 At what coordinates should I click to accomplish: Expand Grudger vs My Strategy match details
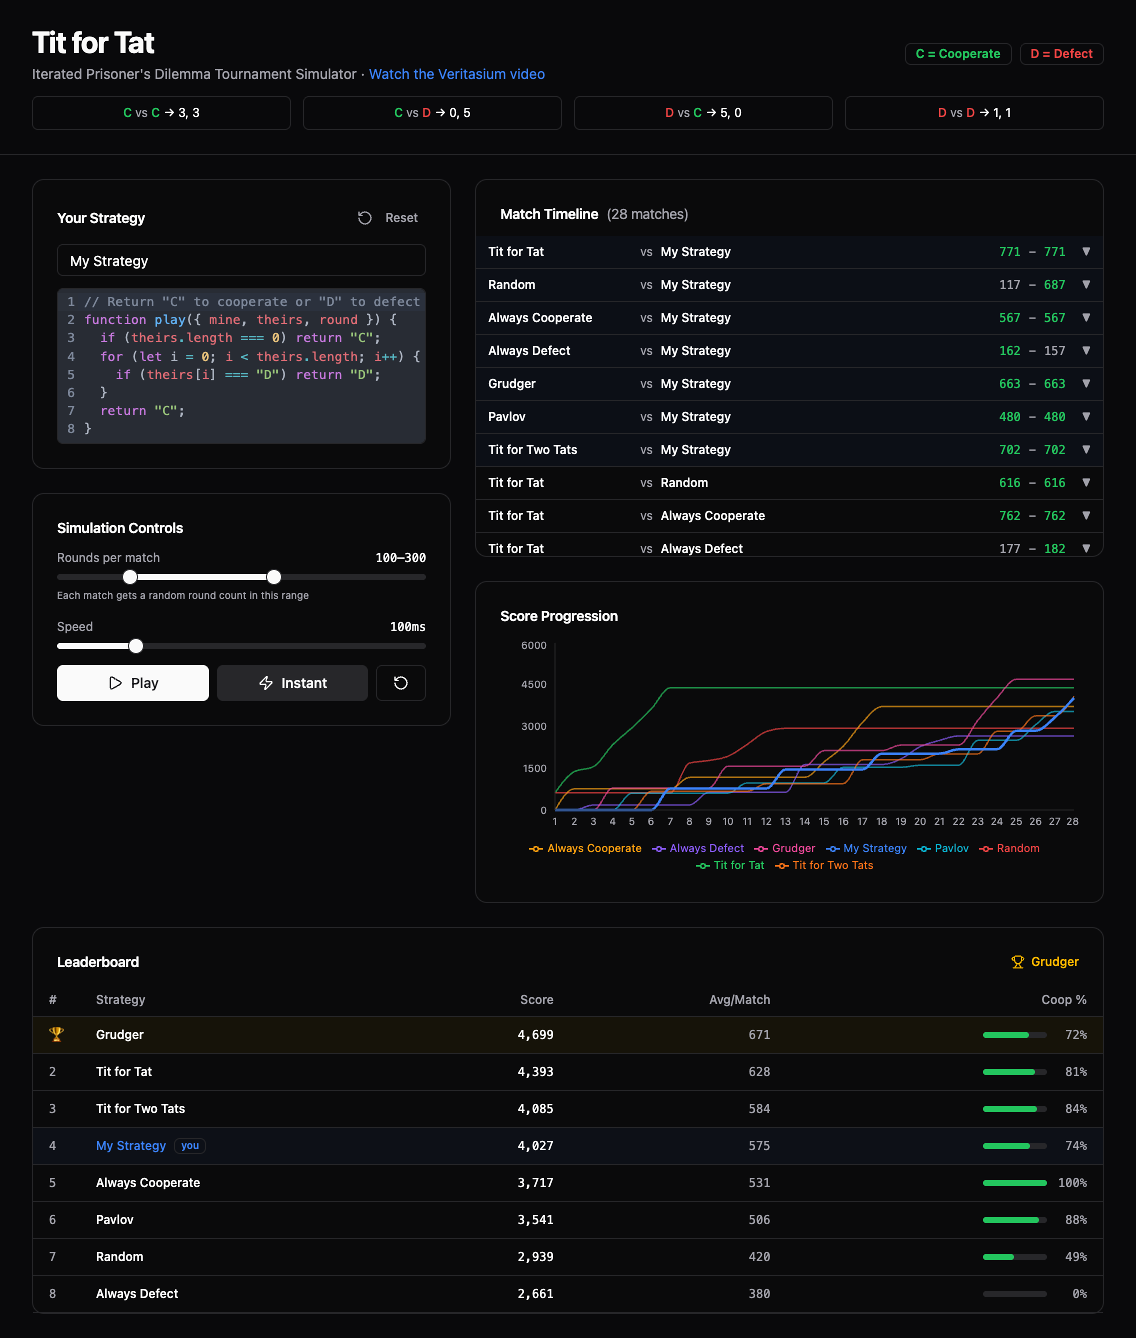click(x=1086, y=384)
